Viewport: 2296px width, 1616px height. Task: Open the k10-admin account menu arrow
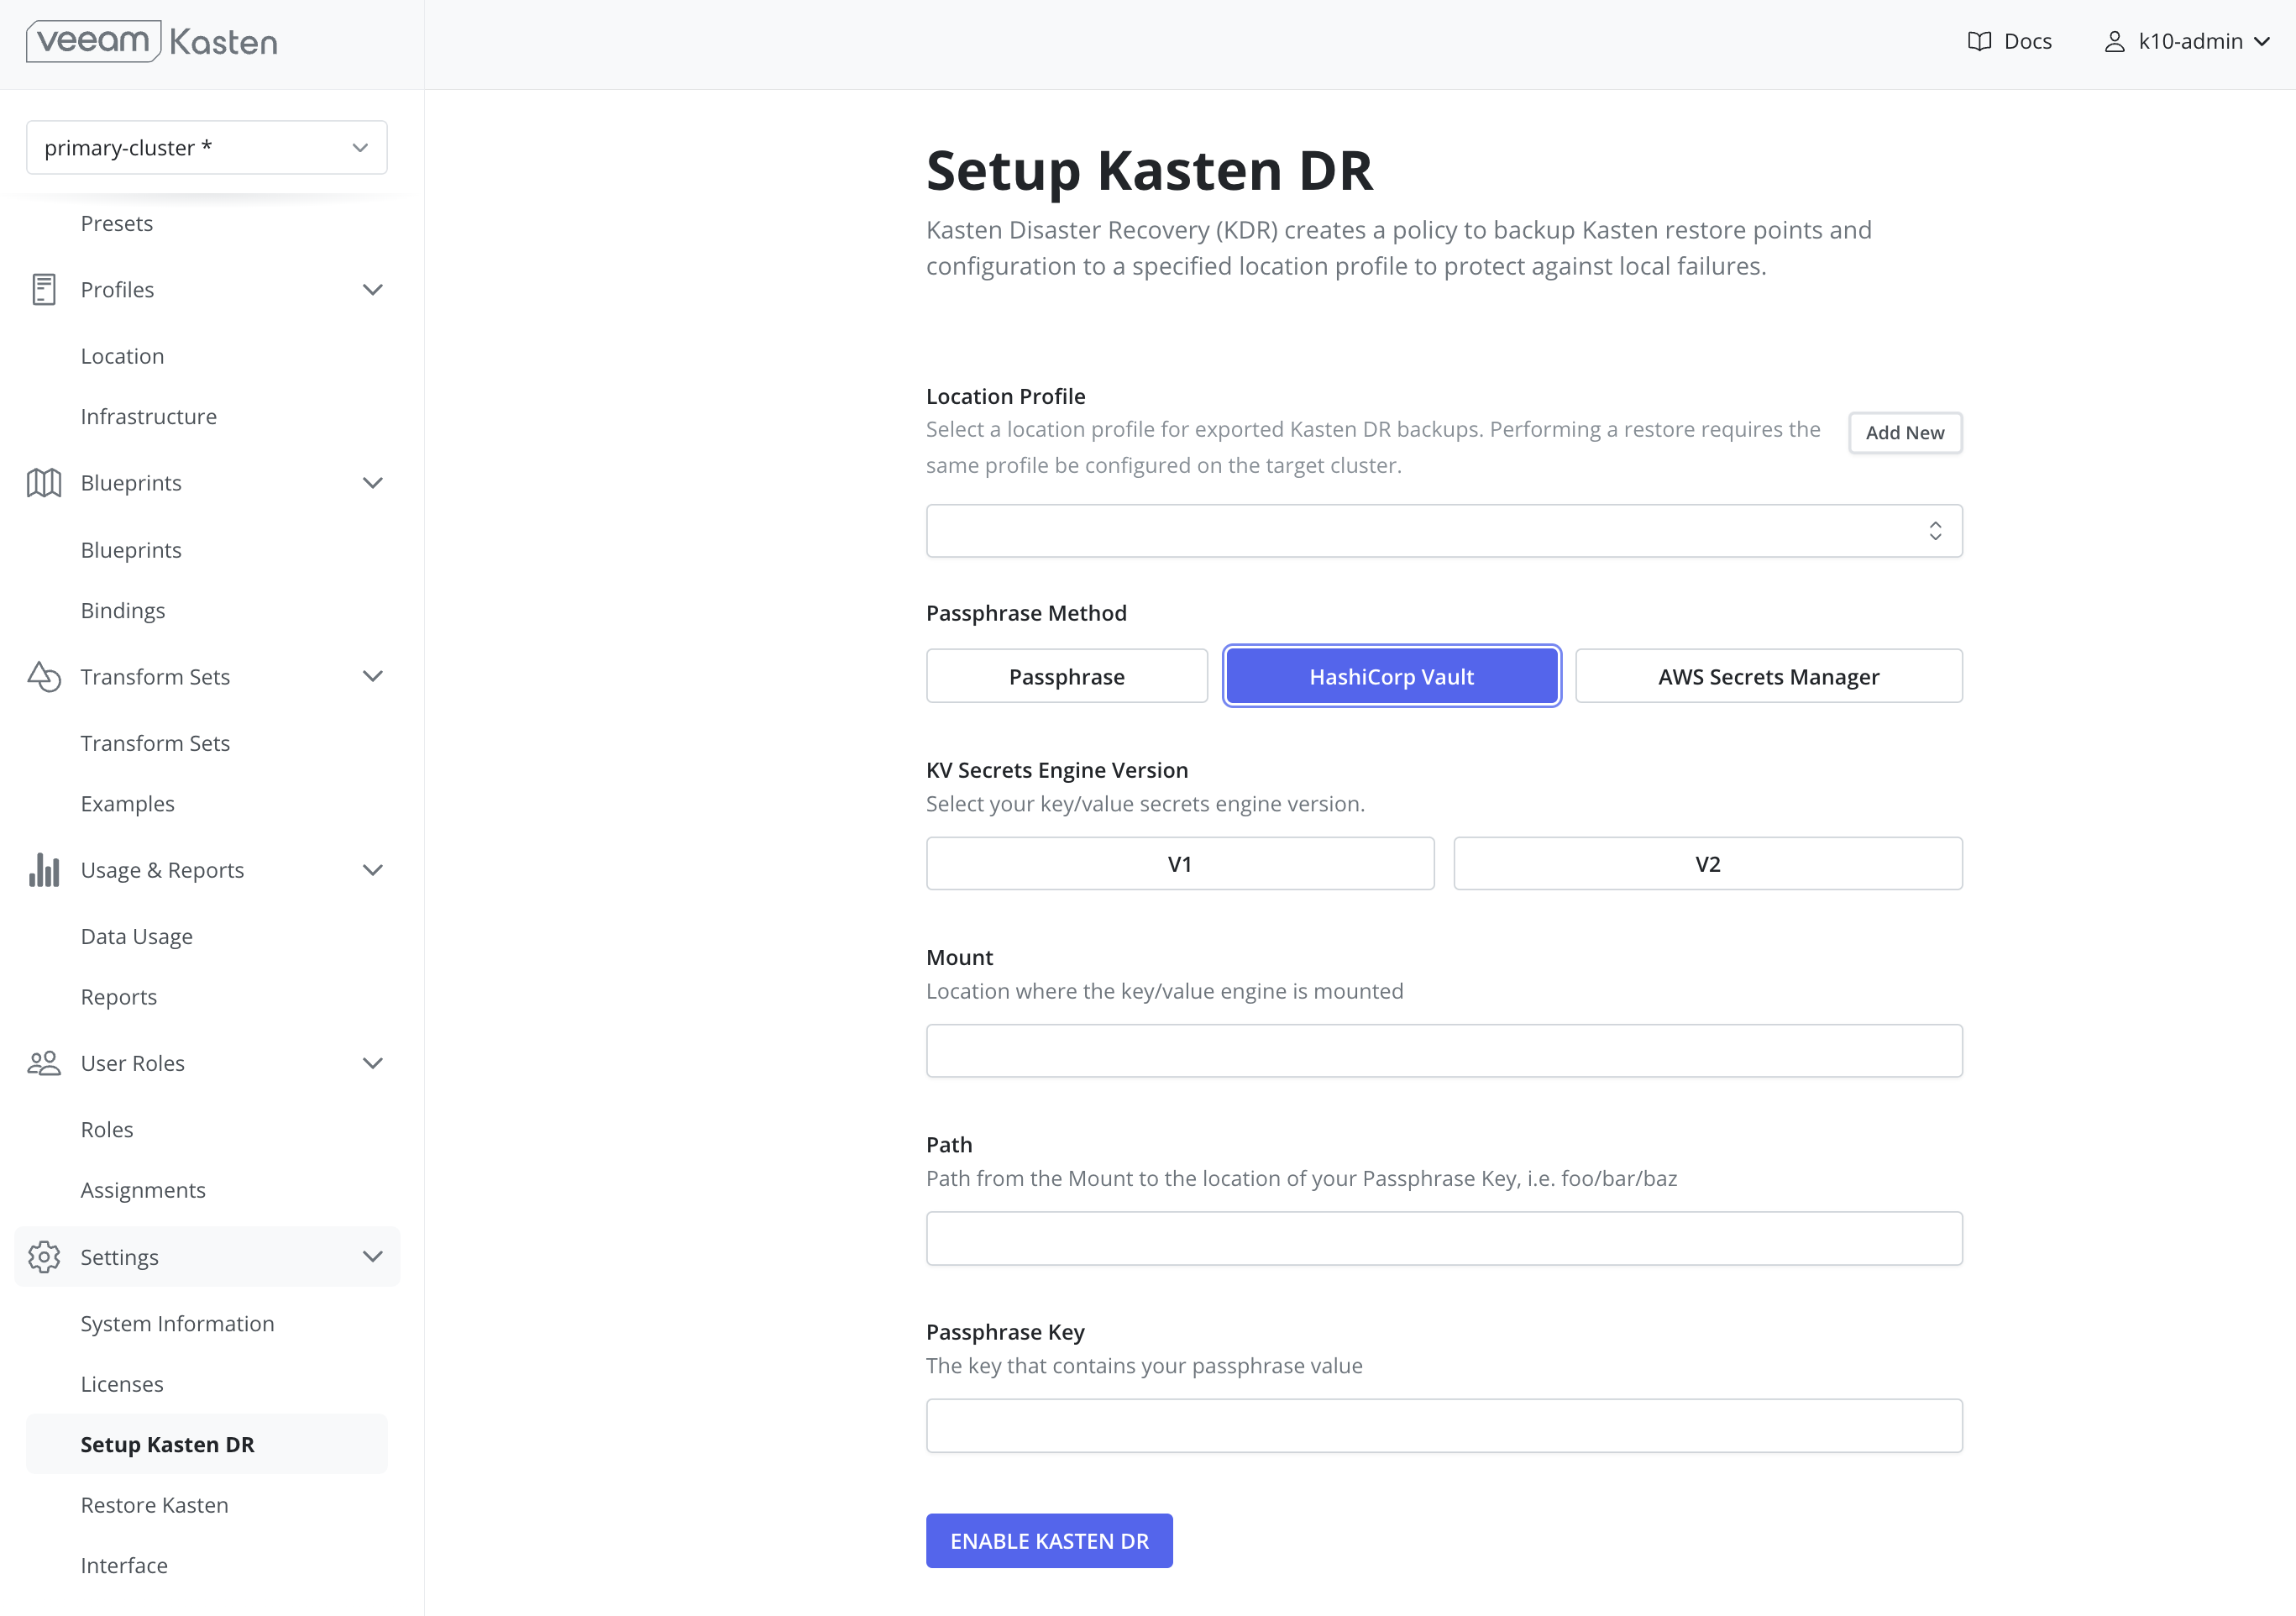coord(2262,42)
